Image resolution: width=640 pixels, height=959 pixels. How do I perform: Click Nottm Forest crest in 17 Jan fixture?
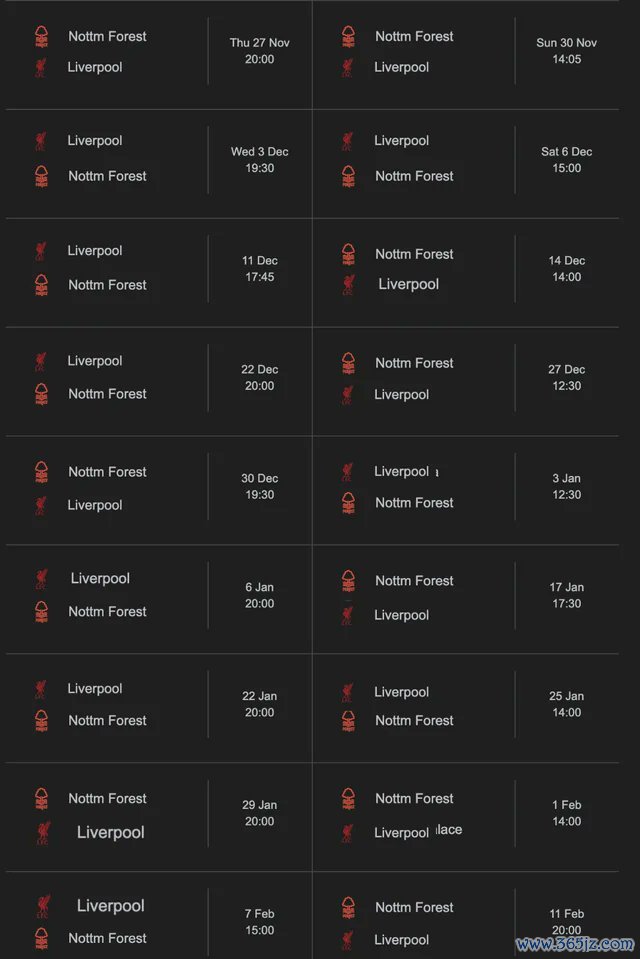point(347,581)
